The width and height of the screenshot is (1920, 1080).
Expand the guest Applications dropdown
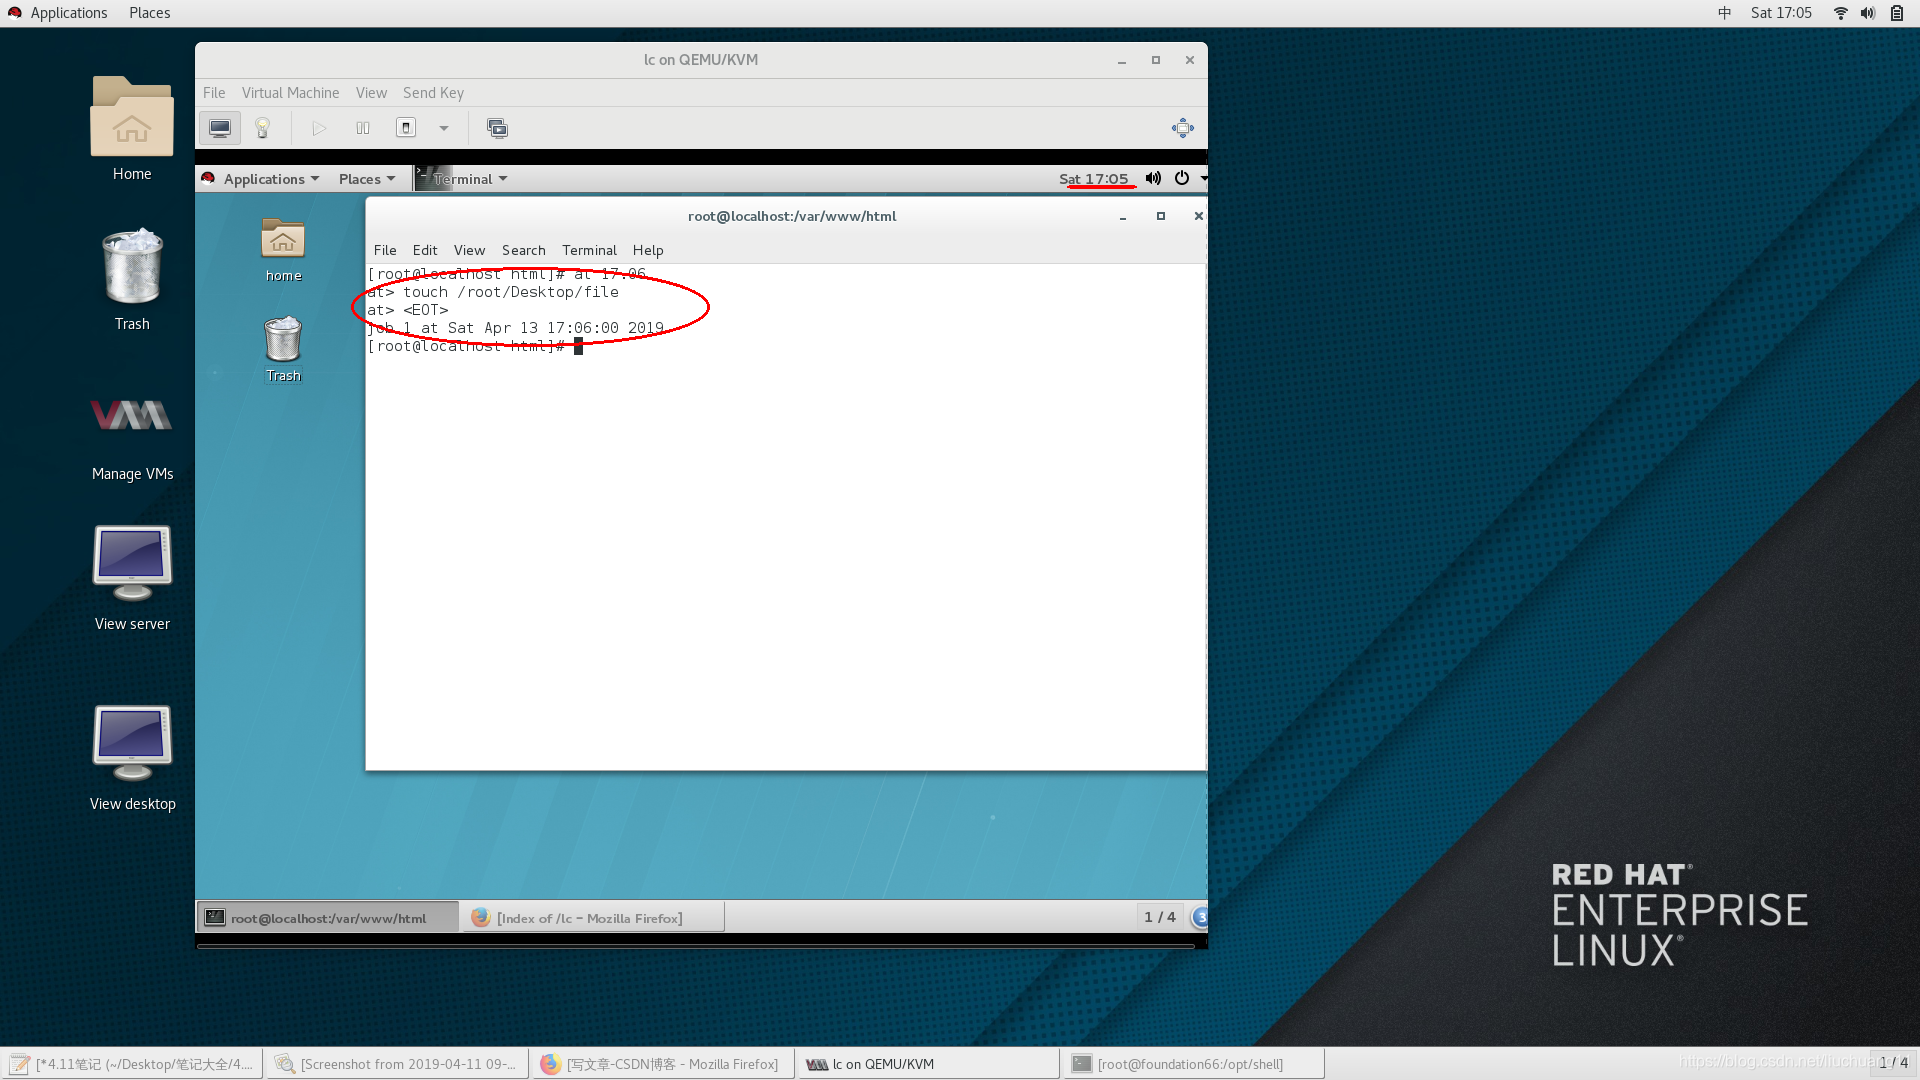point(271,179)
